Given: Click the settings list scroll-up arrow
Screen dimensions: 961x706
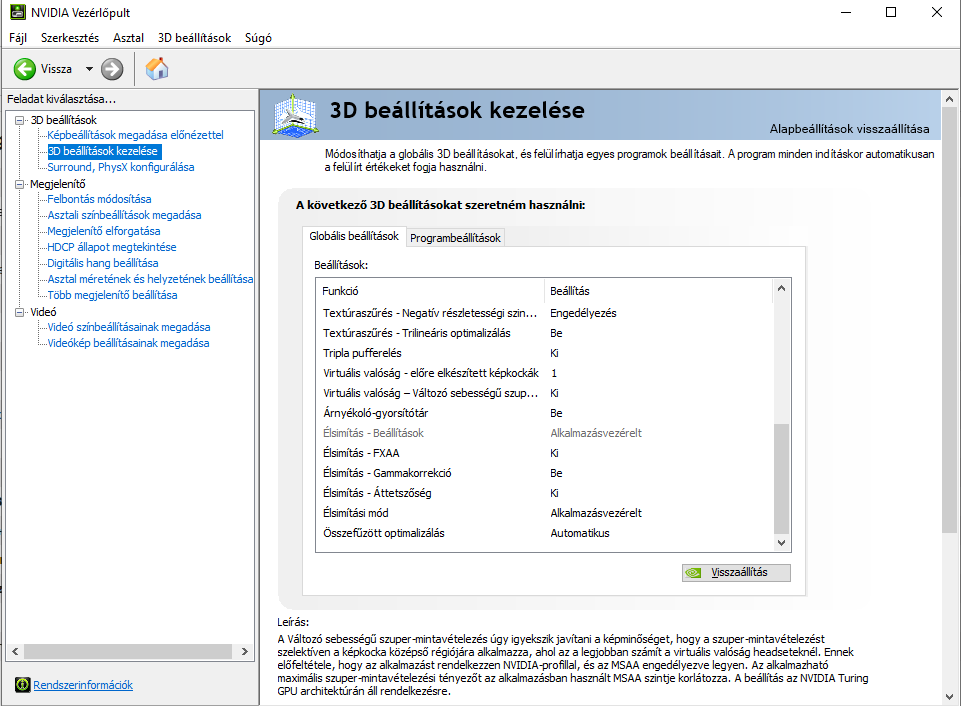Looking at the screenshot, I should pyautogui.click(x=781, y=288).
